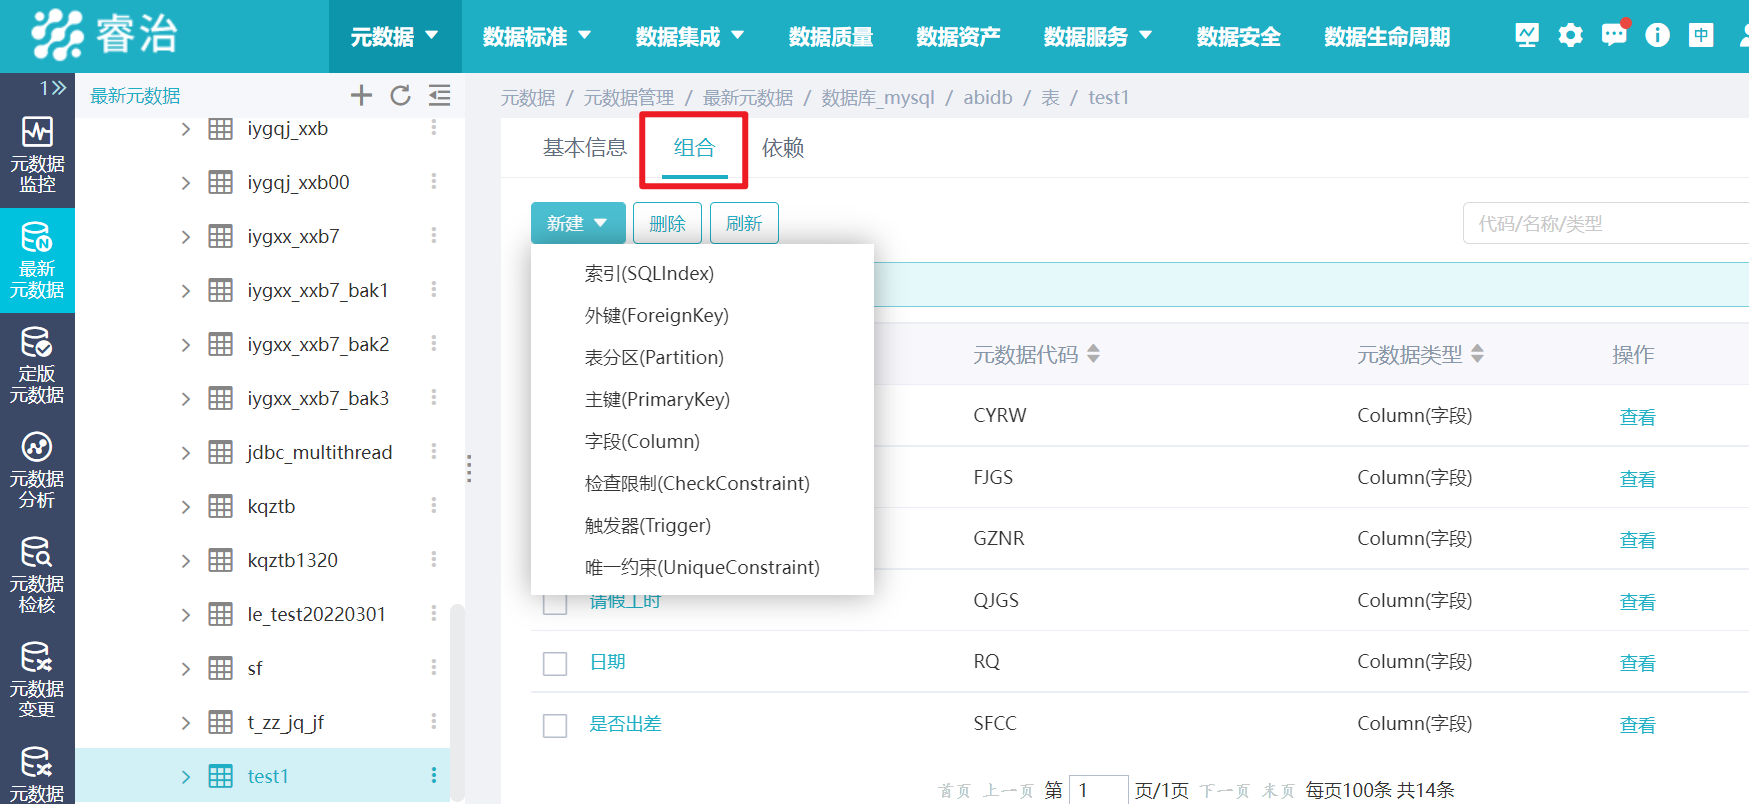Open the 数据集成 top menu dropdown
The height and width of the screenshot is (804, 1749).
690,37
